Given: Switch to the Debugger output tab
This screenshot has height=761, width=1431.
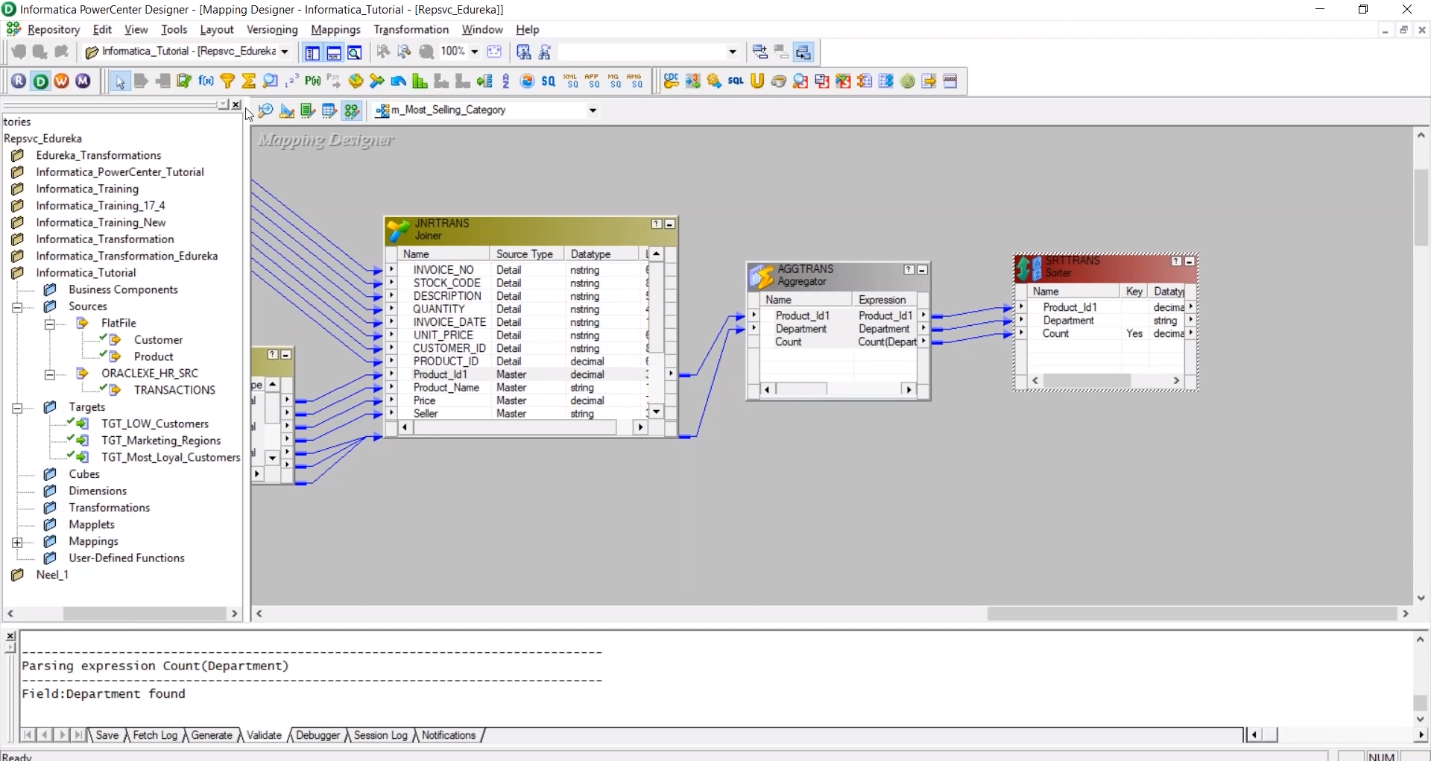Looking at the screenshot, I should (318, 736).
